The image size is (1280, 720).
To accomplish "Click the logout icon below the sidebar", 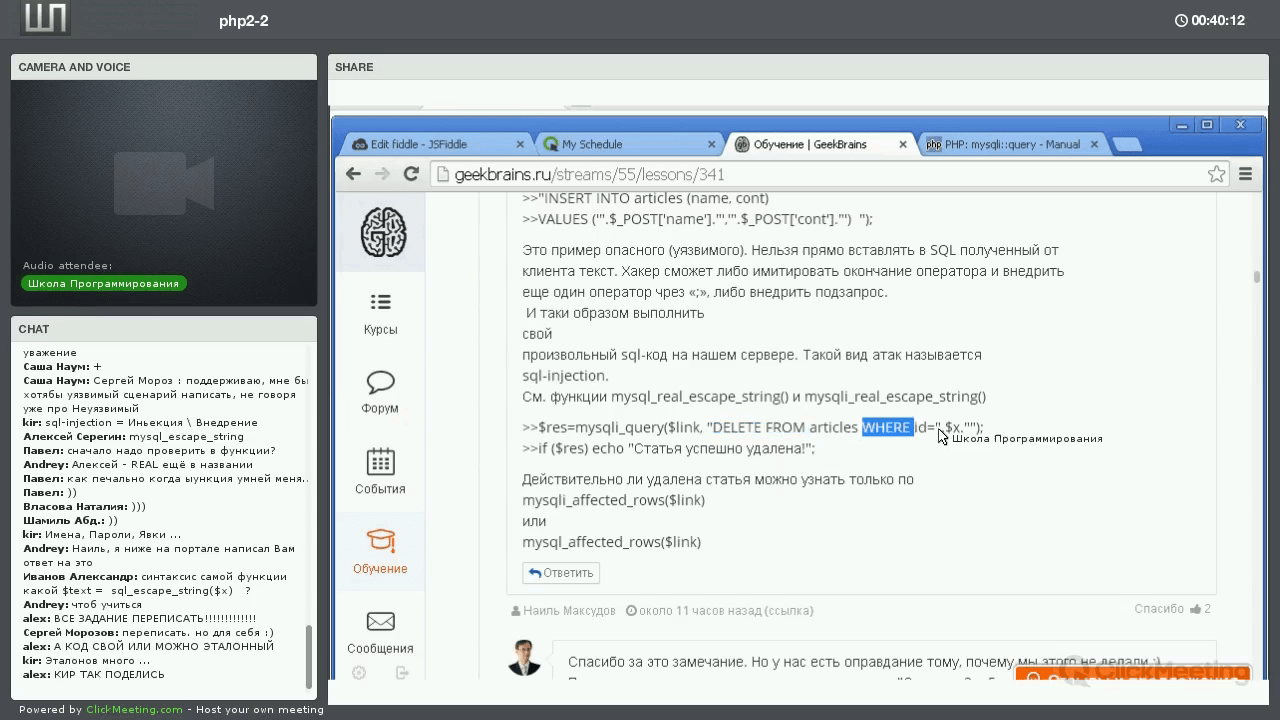I will pos(402,673).
